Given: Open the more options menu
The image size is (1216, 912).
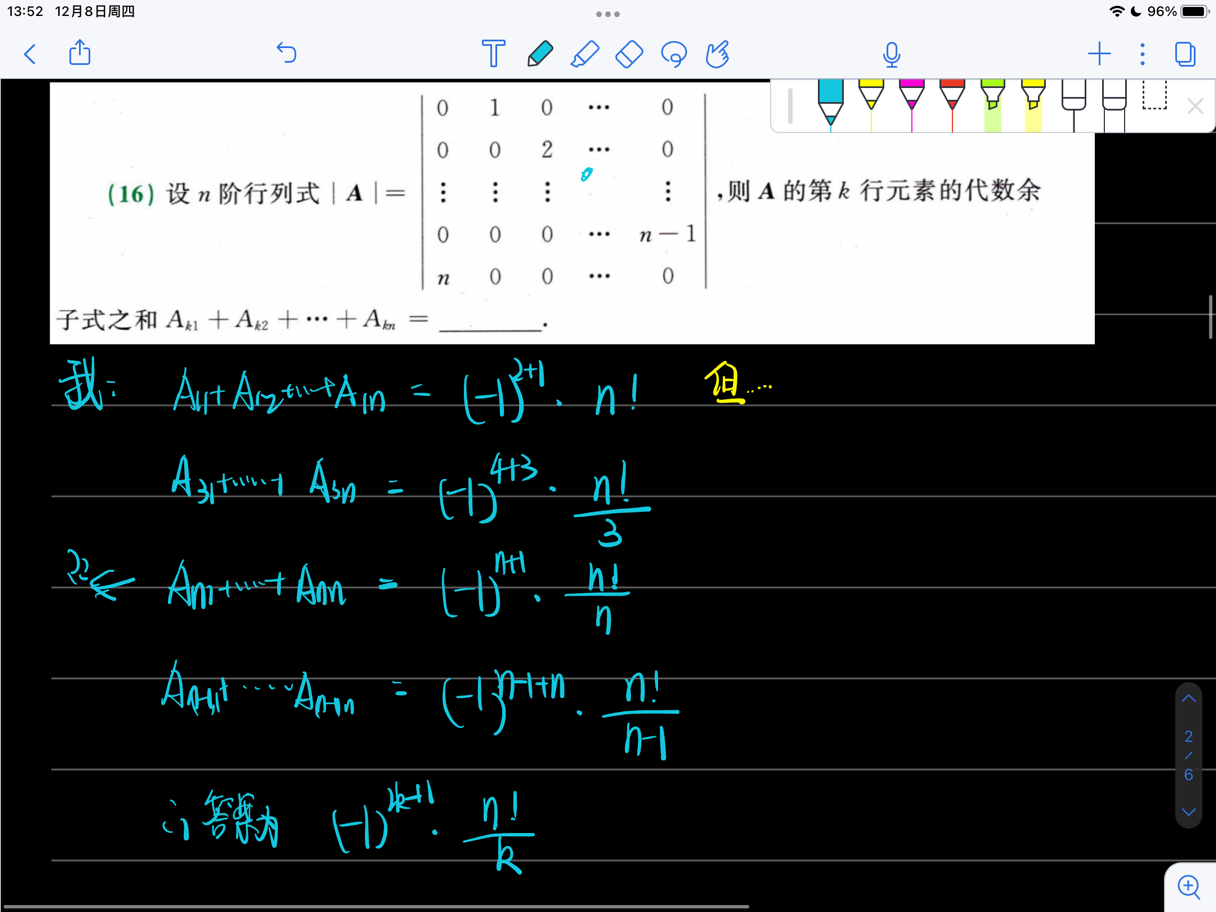Looking at the screenshot, I should [x=1142, y=54].
